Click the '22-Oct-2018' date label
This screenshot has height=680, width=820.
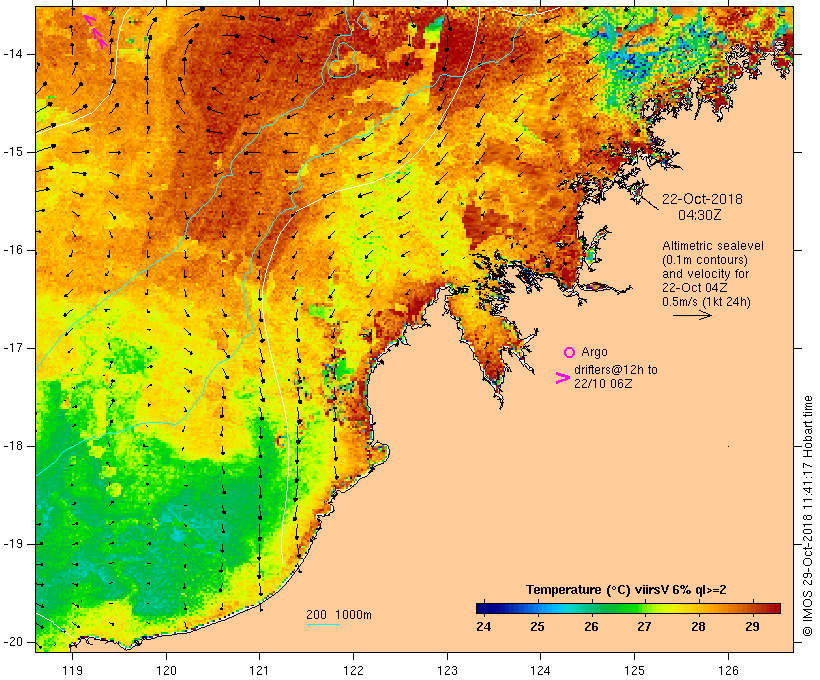[x=702, y=199]
